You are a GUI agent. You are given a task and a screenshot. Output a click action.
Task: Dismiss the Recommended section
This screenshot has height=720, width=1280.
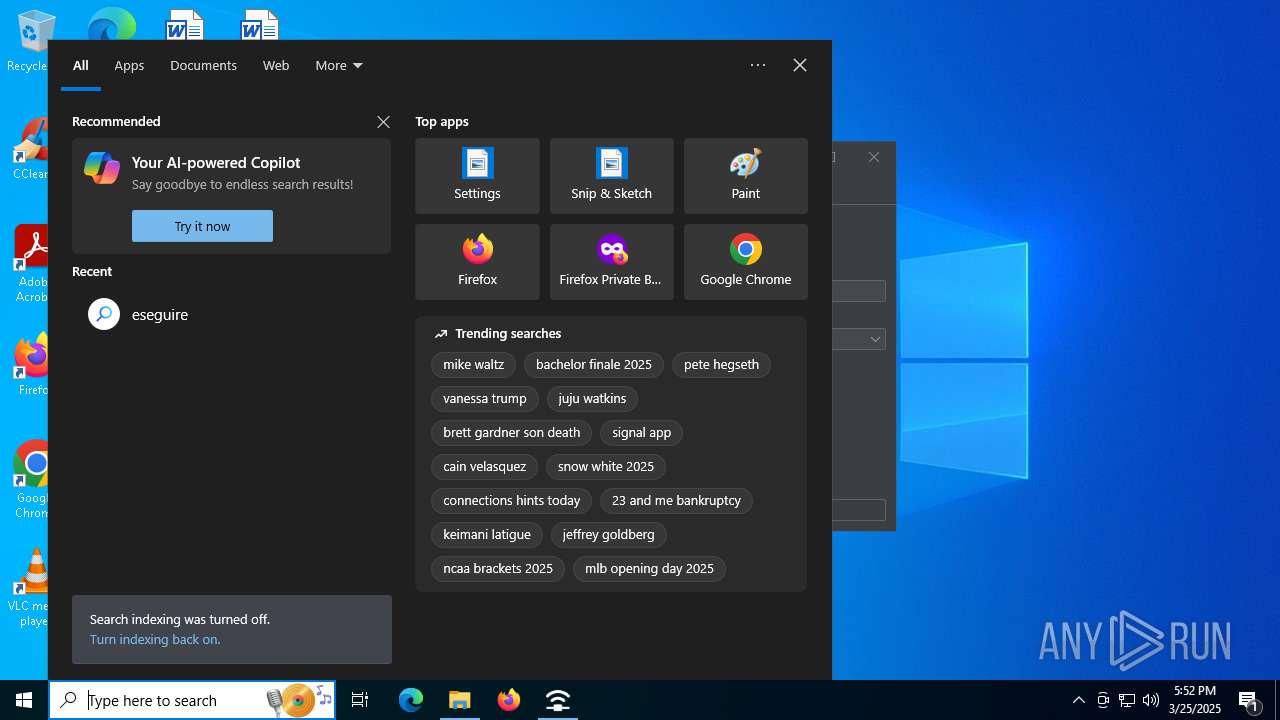tap(383, 122)
